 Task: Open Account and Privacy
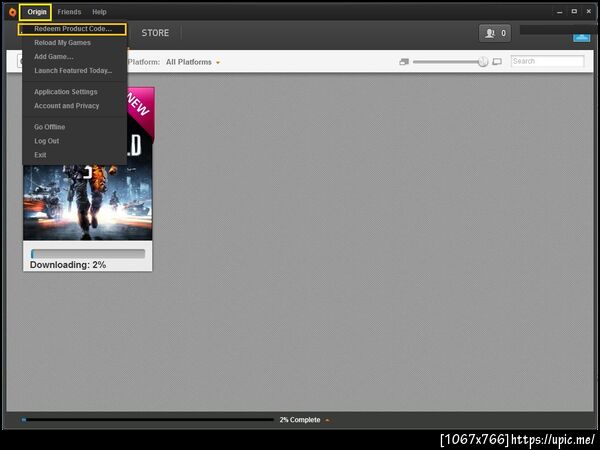click(x=67, y=106)
